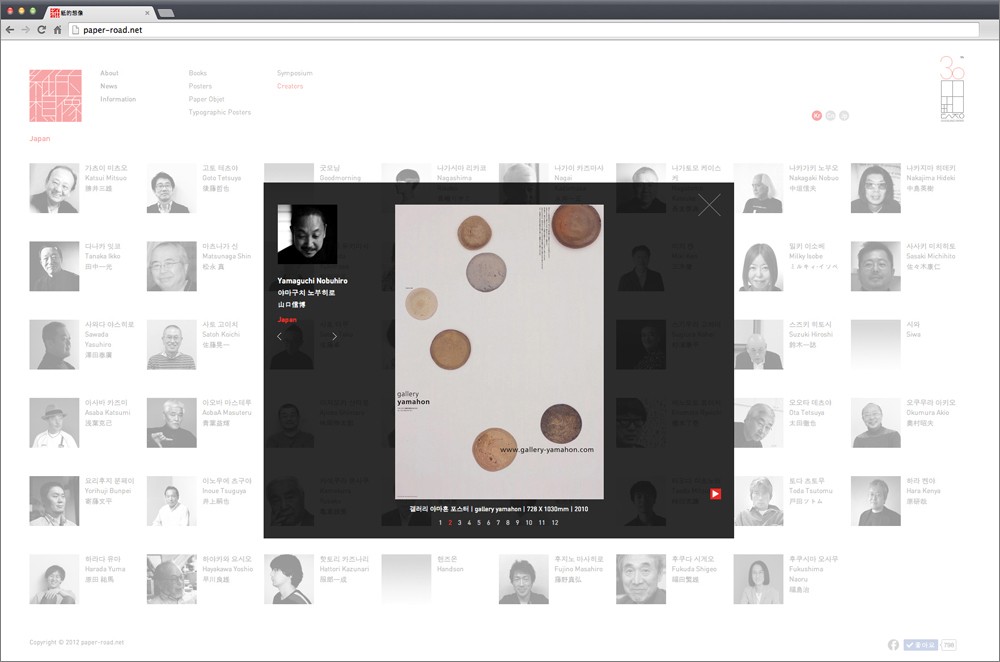
Task: Open Nakajima Hideki creator portrait
Action: pyautogui.click(x=876, y=188)
